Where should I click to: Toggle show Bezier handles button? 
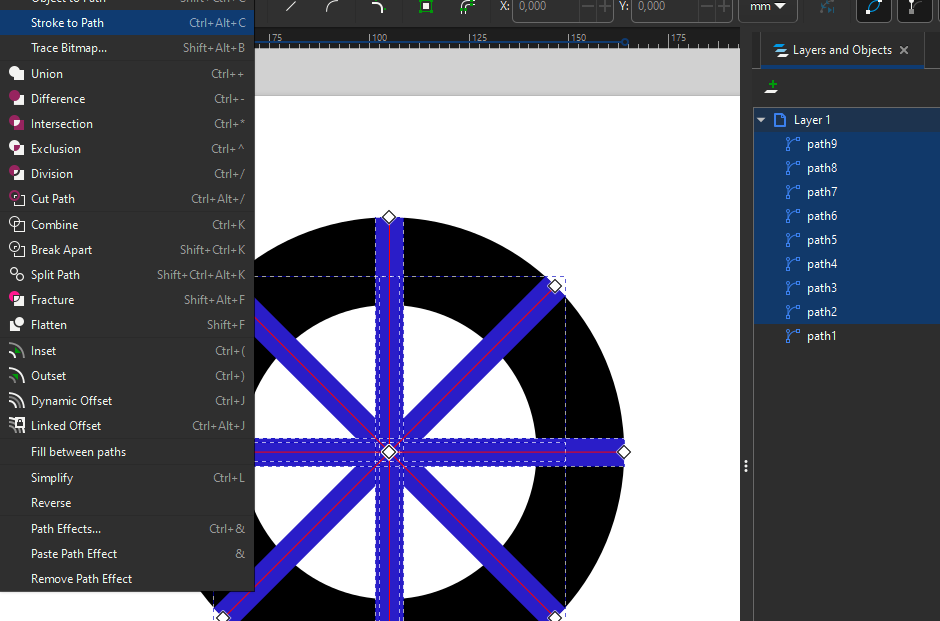coord(915,7)
